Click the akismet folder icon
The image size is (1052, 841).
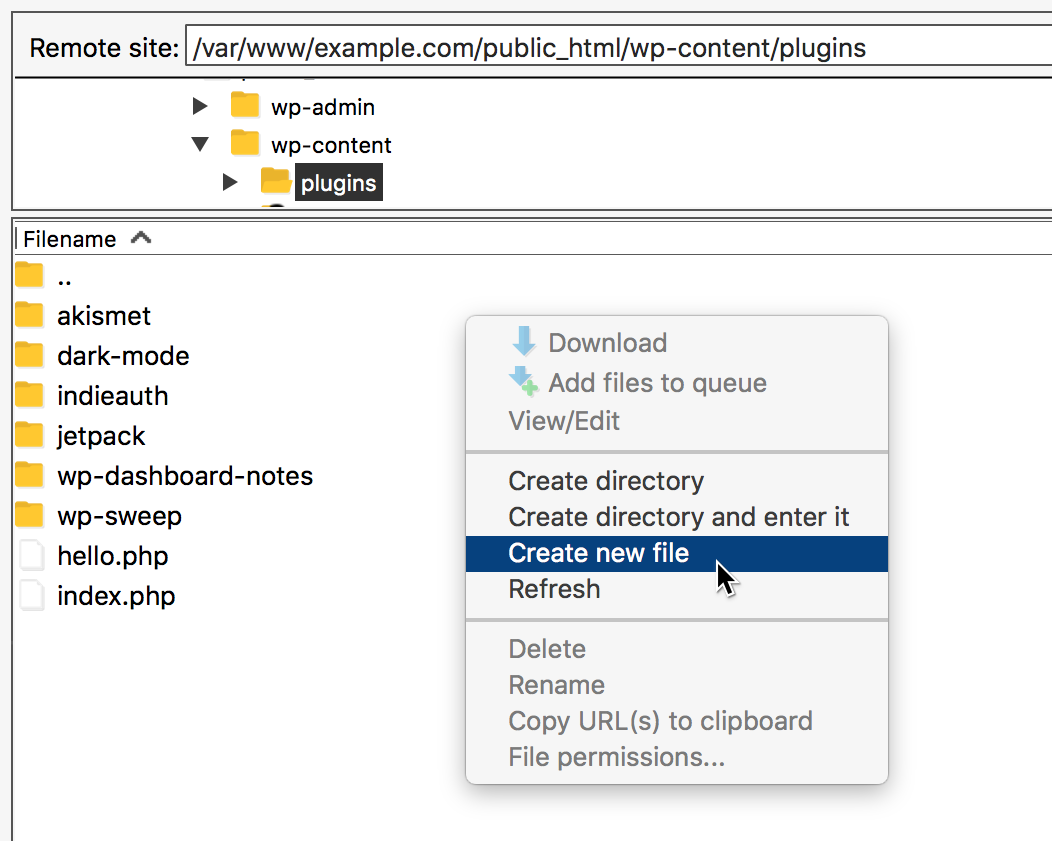pyautogui.click(x=29, y=315)
